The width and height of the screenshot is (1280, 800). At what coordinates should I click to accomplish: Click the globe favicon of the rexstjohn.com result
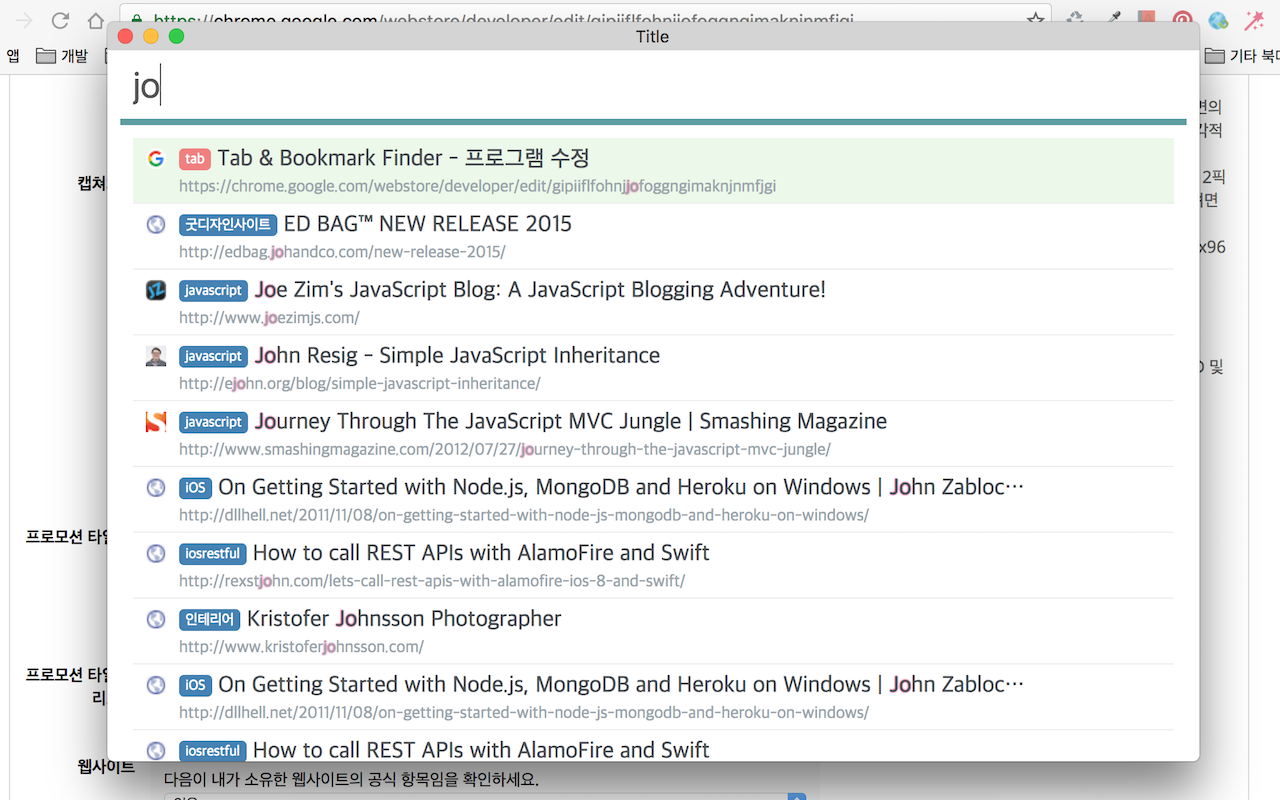[x=156, y=553]
